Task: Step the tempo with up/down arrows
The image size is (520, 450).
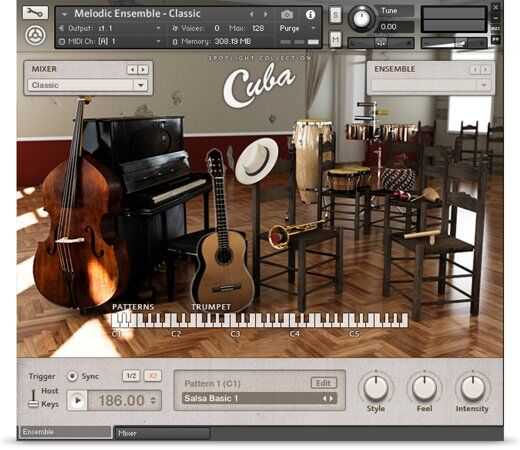Action: (153, 400)
